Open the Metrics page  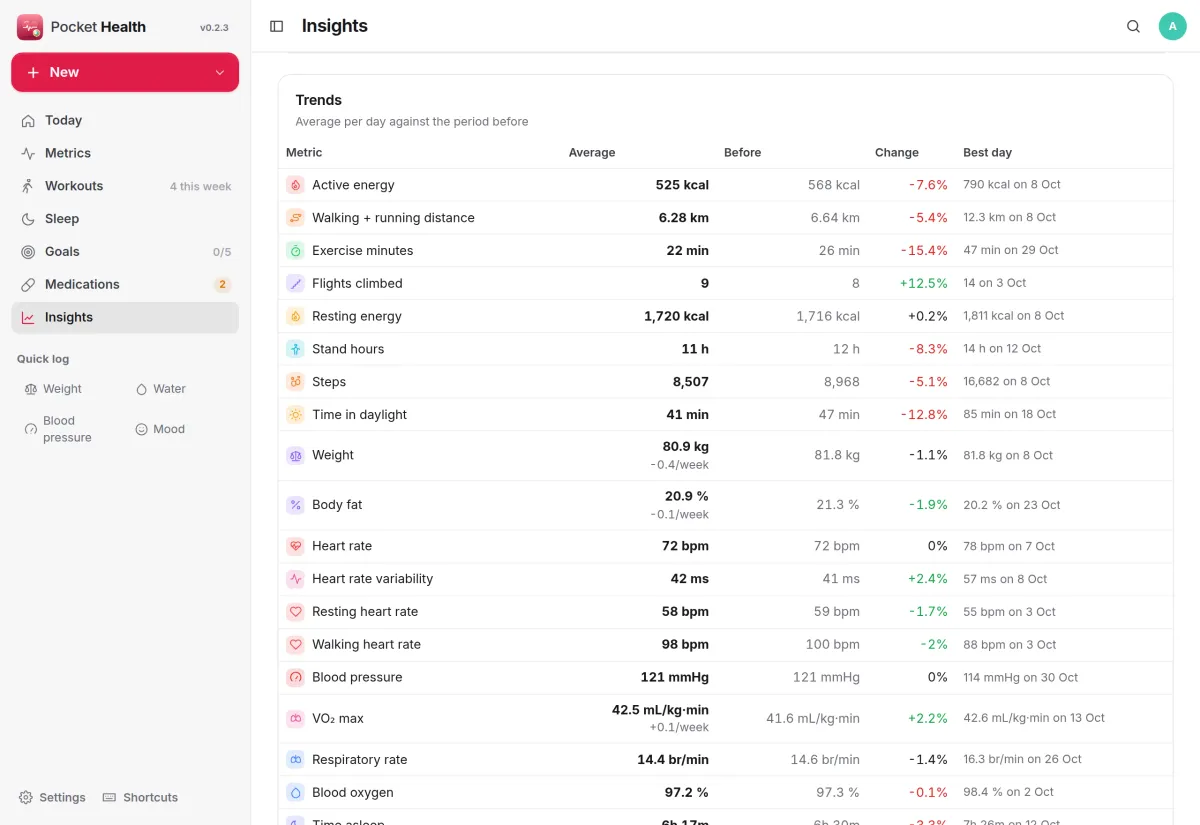(x=125, y=153)
